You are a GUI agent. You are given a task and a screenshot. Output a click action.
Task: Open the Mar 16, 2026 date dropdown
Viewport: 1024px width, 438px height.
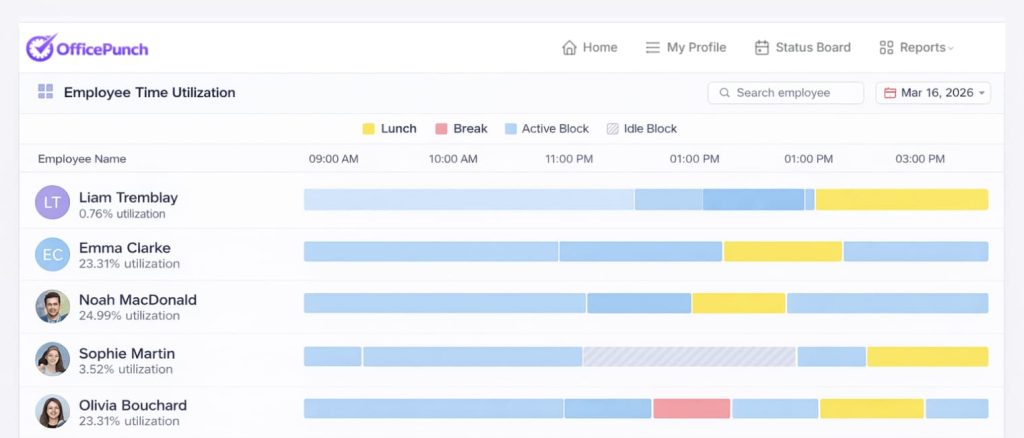click(x=934, y=93)
